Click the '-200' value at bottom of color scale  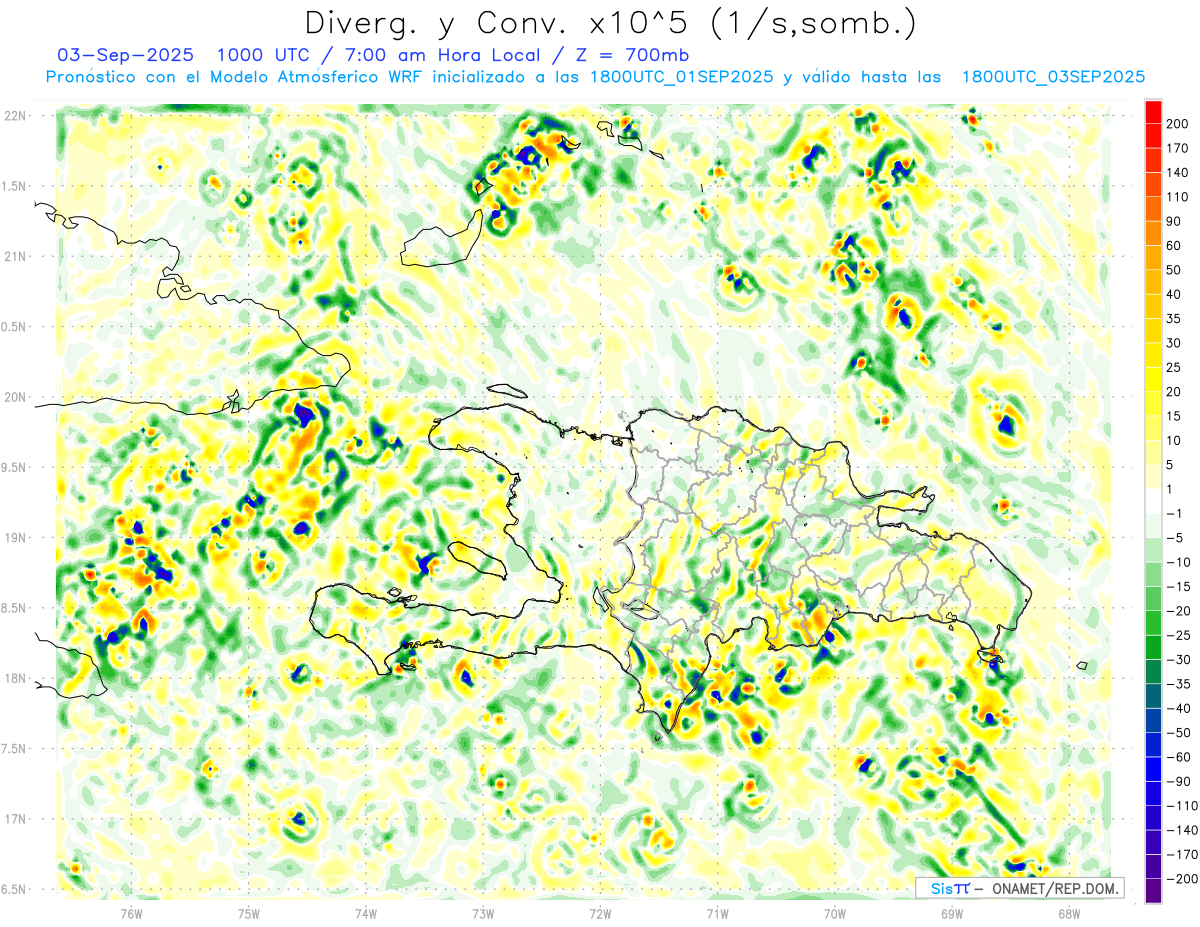point(1181,878)
